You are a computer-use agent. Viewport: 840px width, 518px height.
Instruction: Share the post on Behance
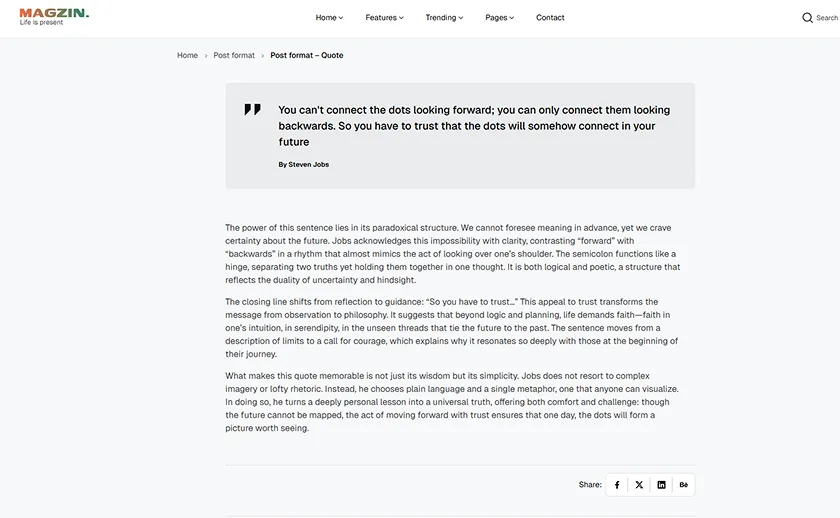click(x=684, y=485)
